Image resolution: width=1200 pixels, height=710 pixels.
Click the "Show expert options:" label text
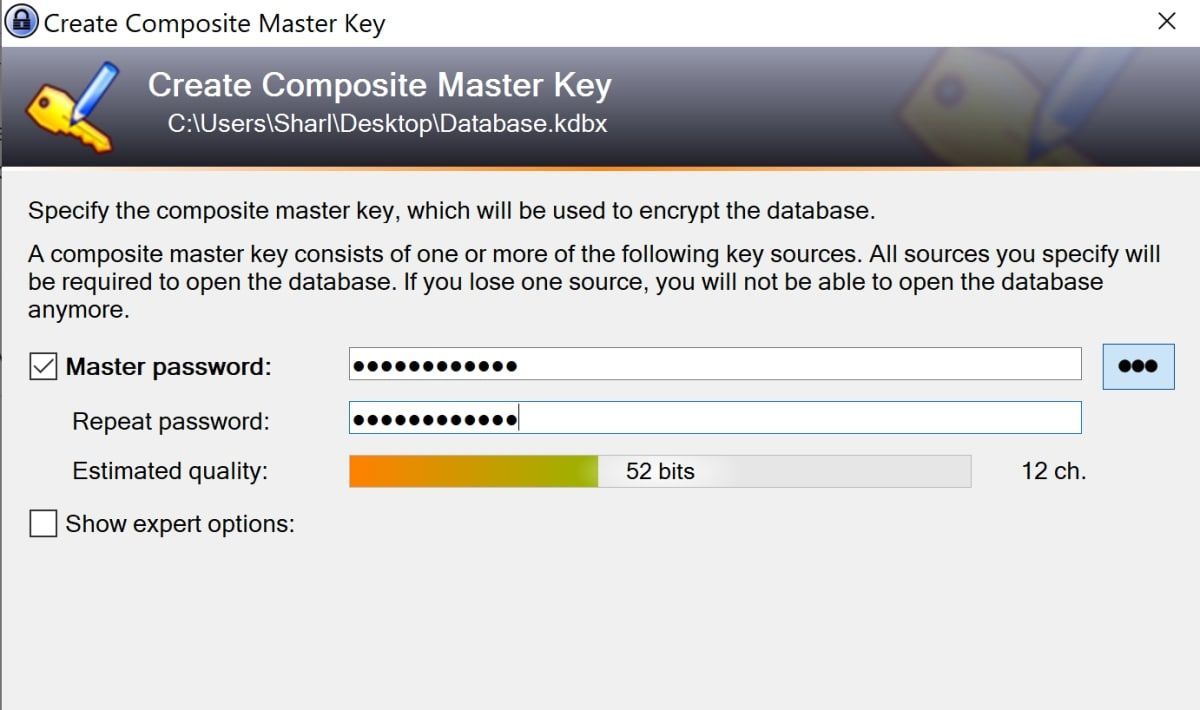pos(180,523)
